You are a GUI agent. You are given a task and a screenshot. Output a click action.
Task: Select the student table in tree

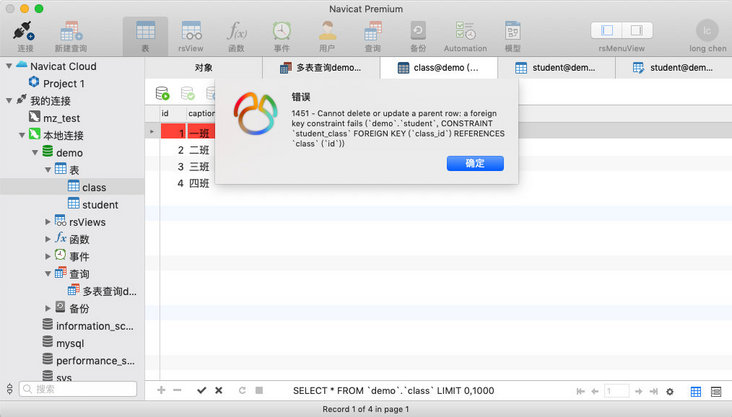tap(100, 205)
